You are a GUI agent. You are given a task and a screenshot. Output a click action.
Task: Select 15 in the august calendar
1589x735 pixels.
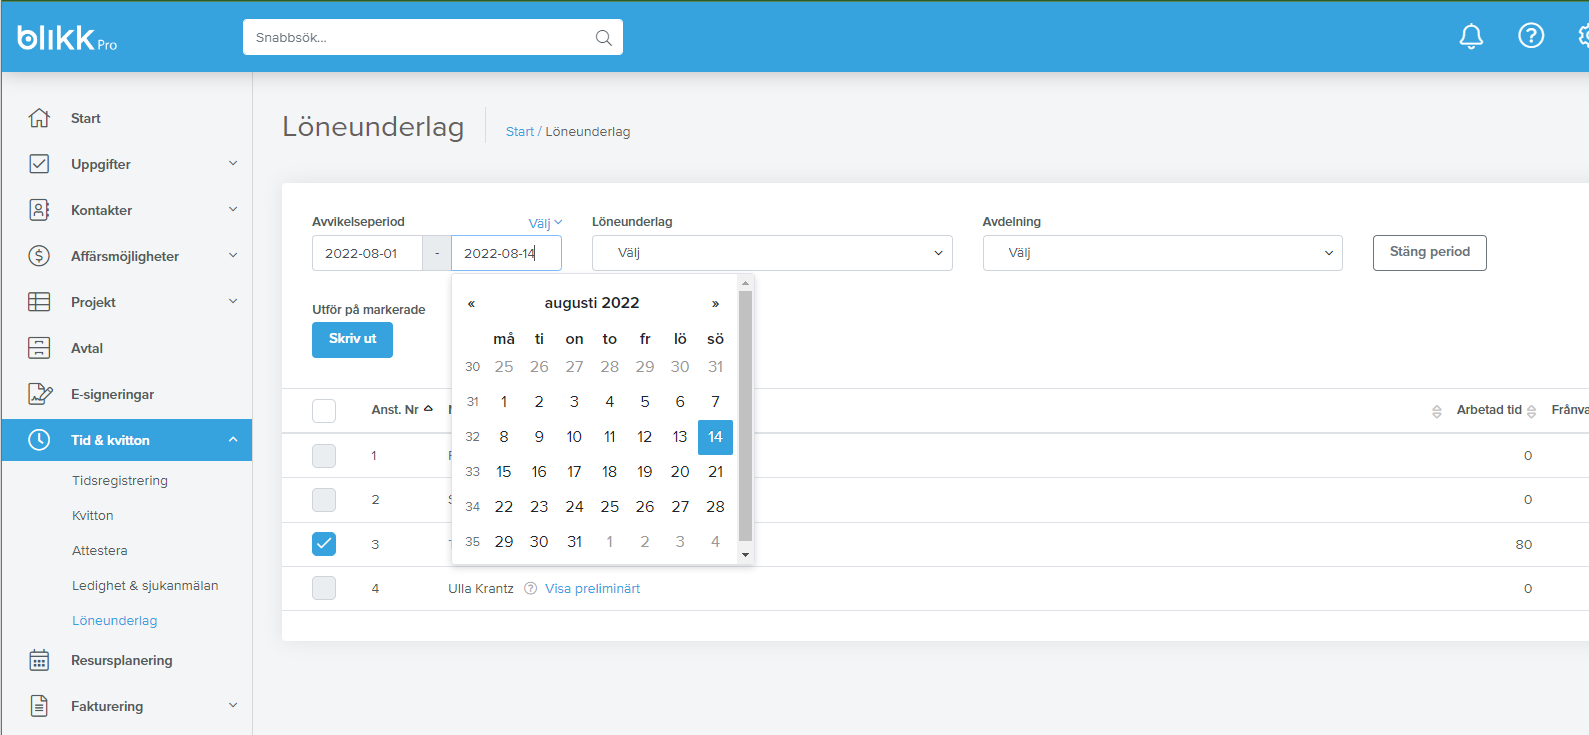[504, 472]
